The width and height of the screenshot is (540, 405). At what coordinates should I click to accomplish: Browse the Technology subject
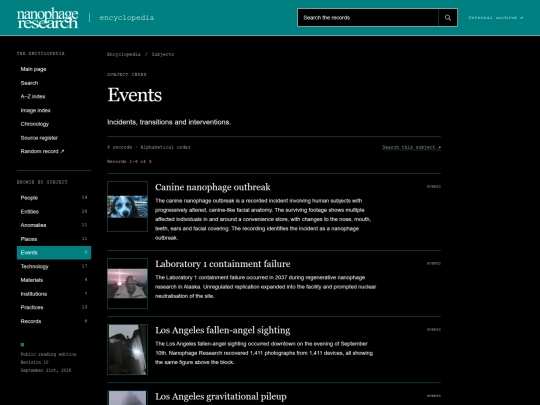pos(54,266)
